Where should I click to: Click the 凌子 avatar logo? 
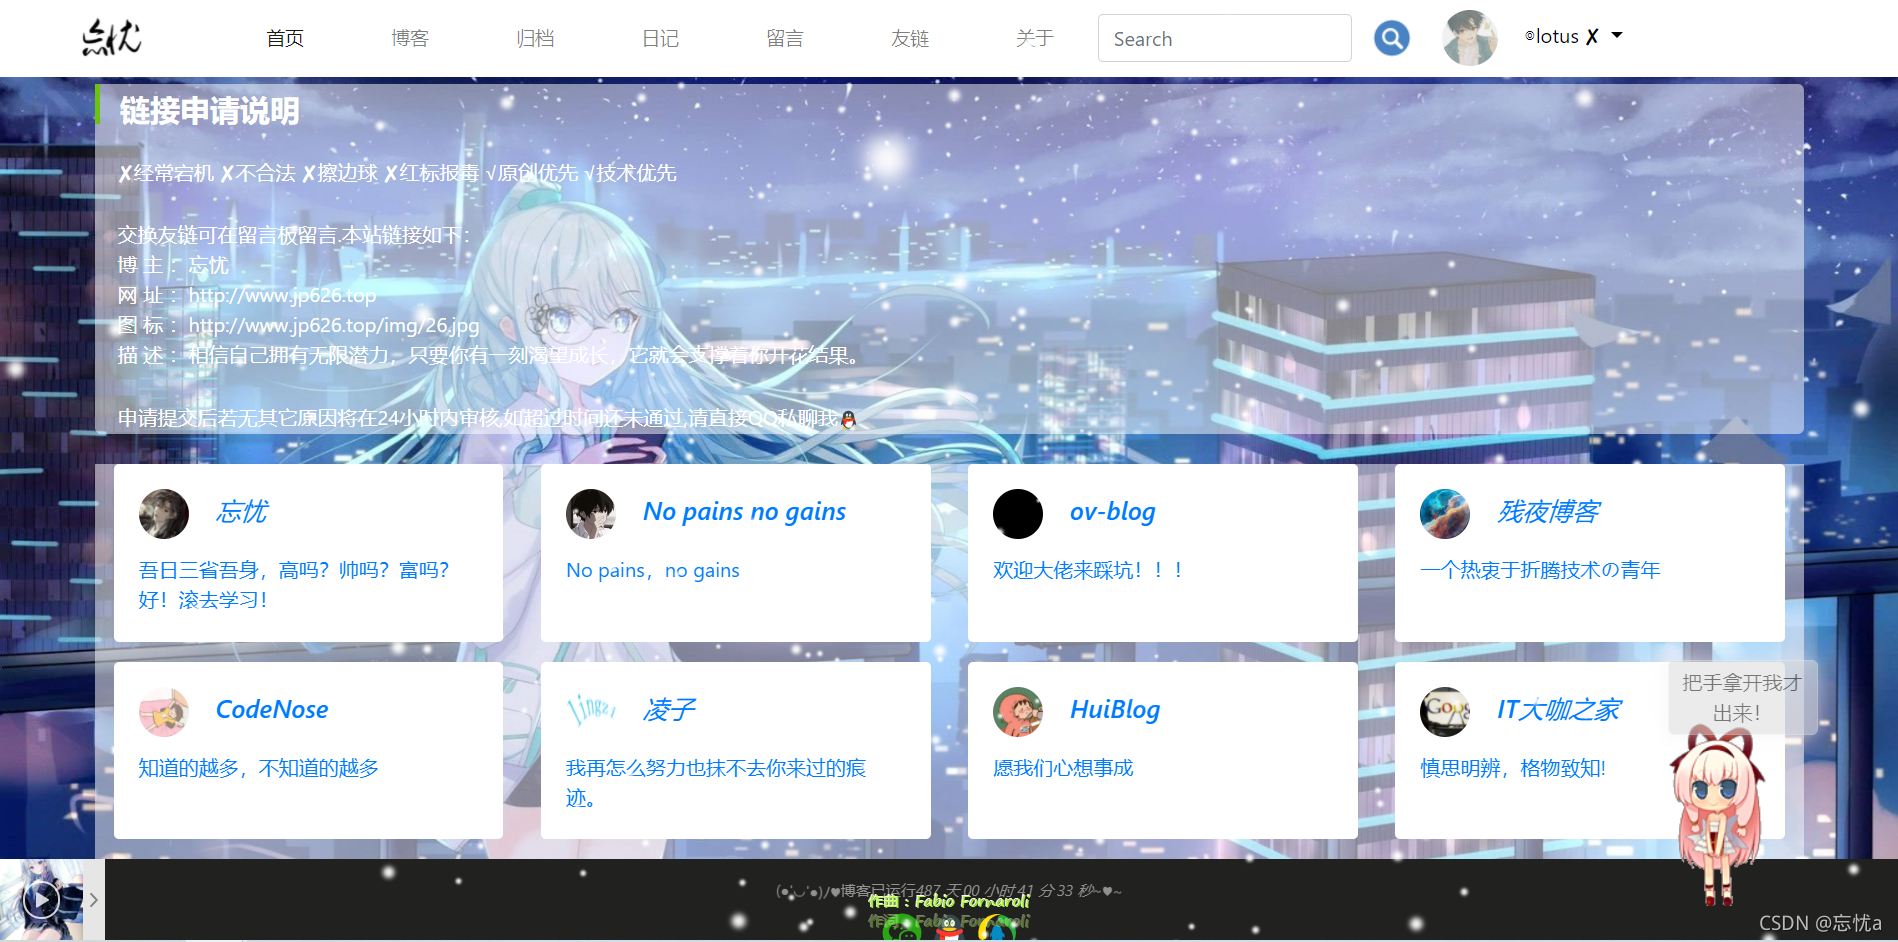pyautogui.click(x=591, y=712)
